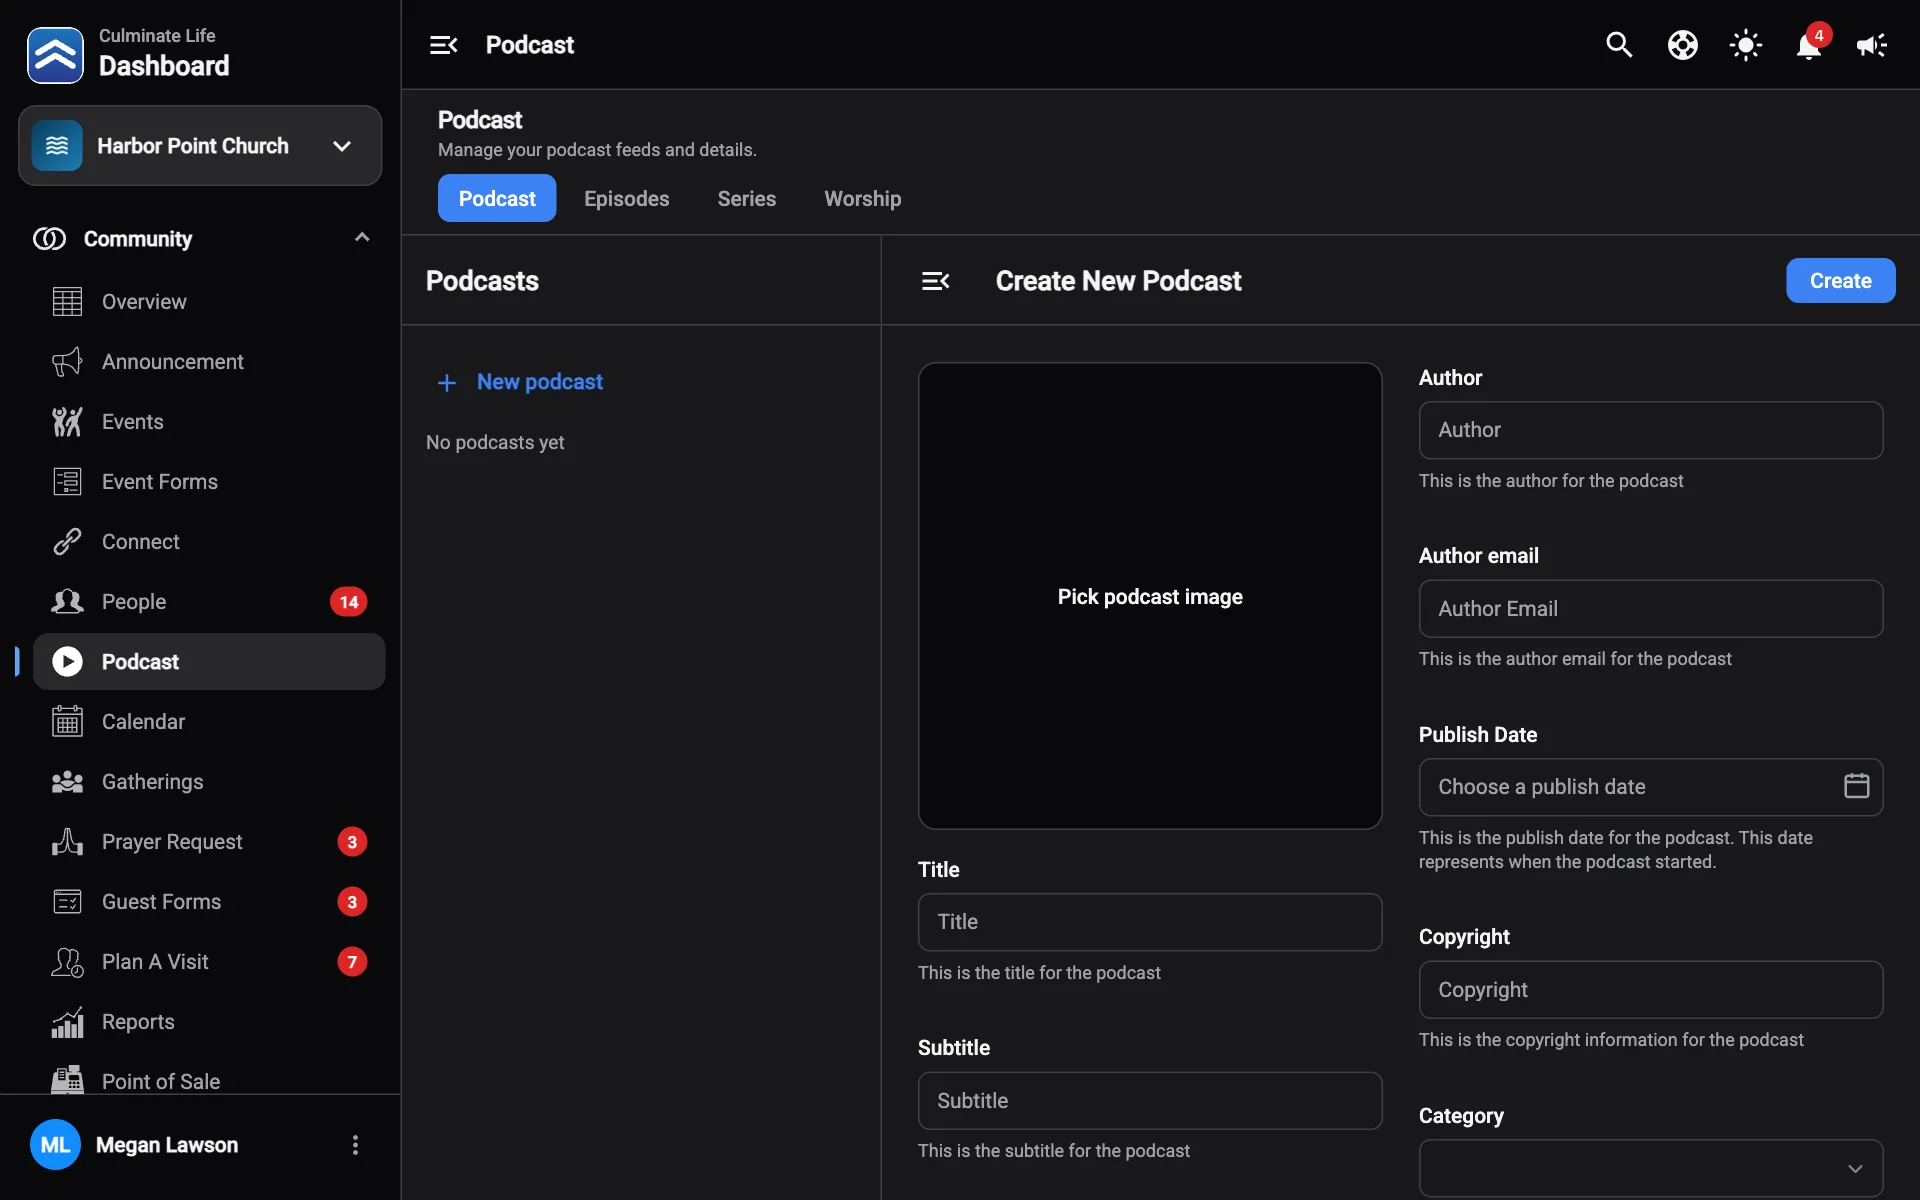
Task: Switch to the Series tab
Action: (x=746, y=198)
